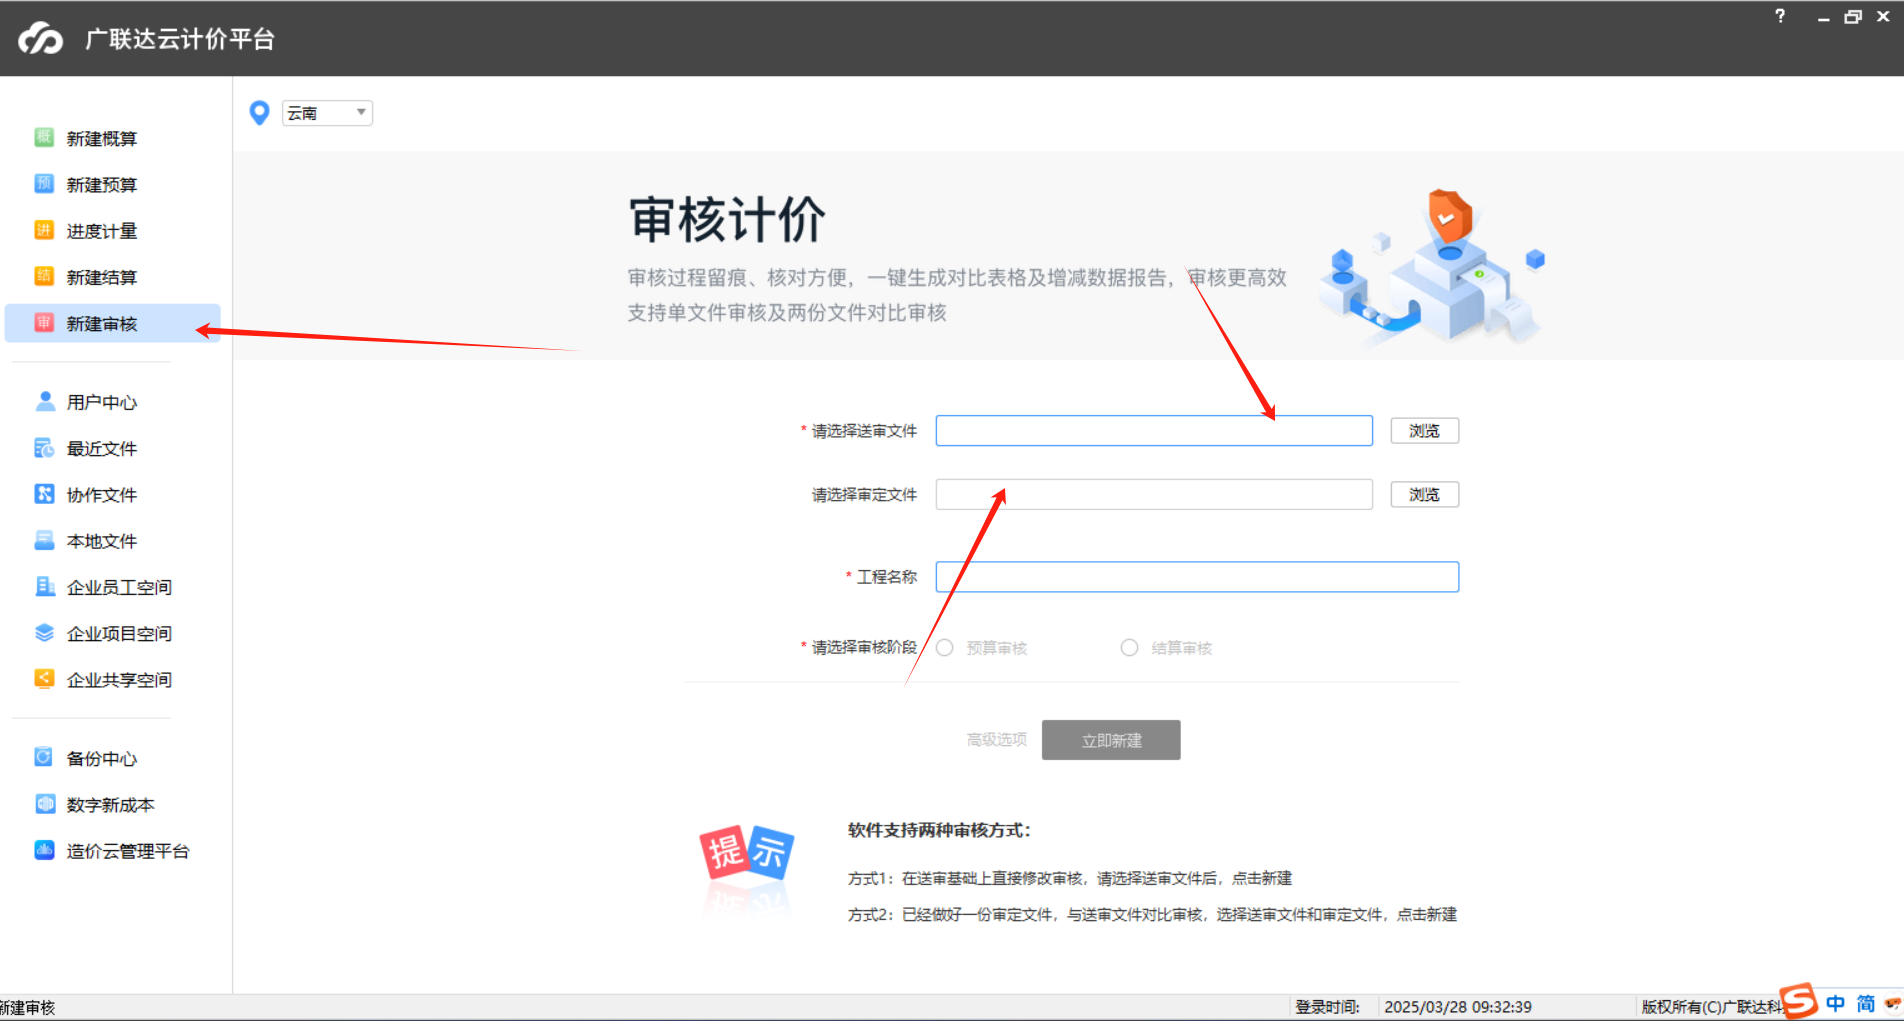Click the 最近文件 icon

[x=44, y=448]
